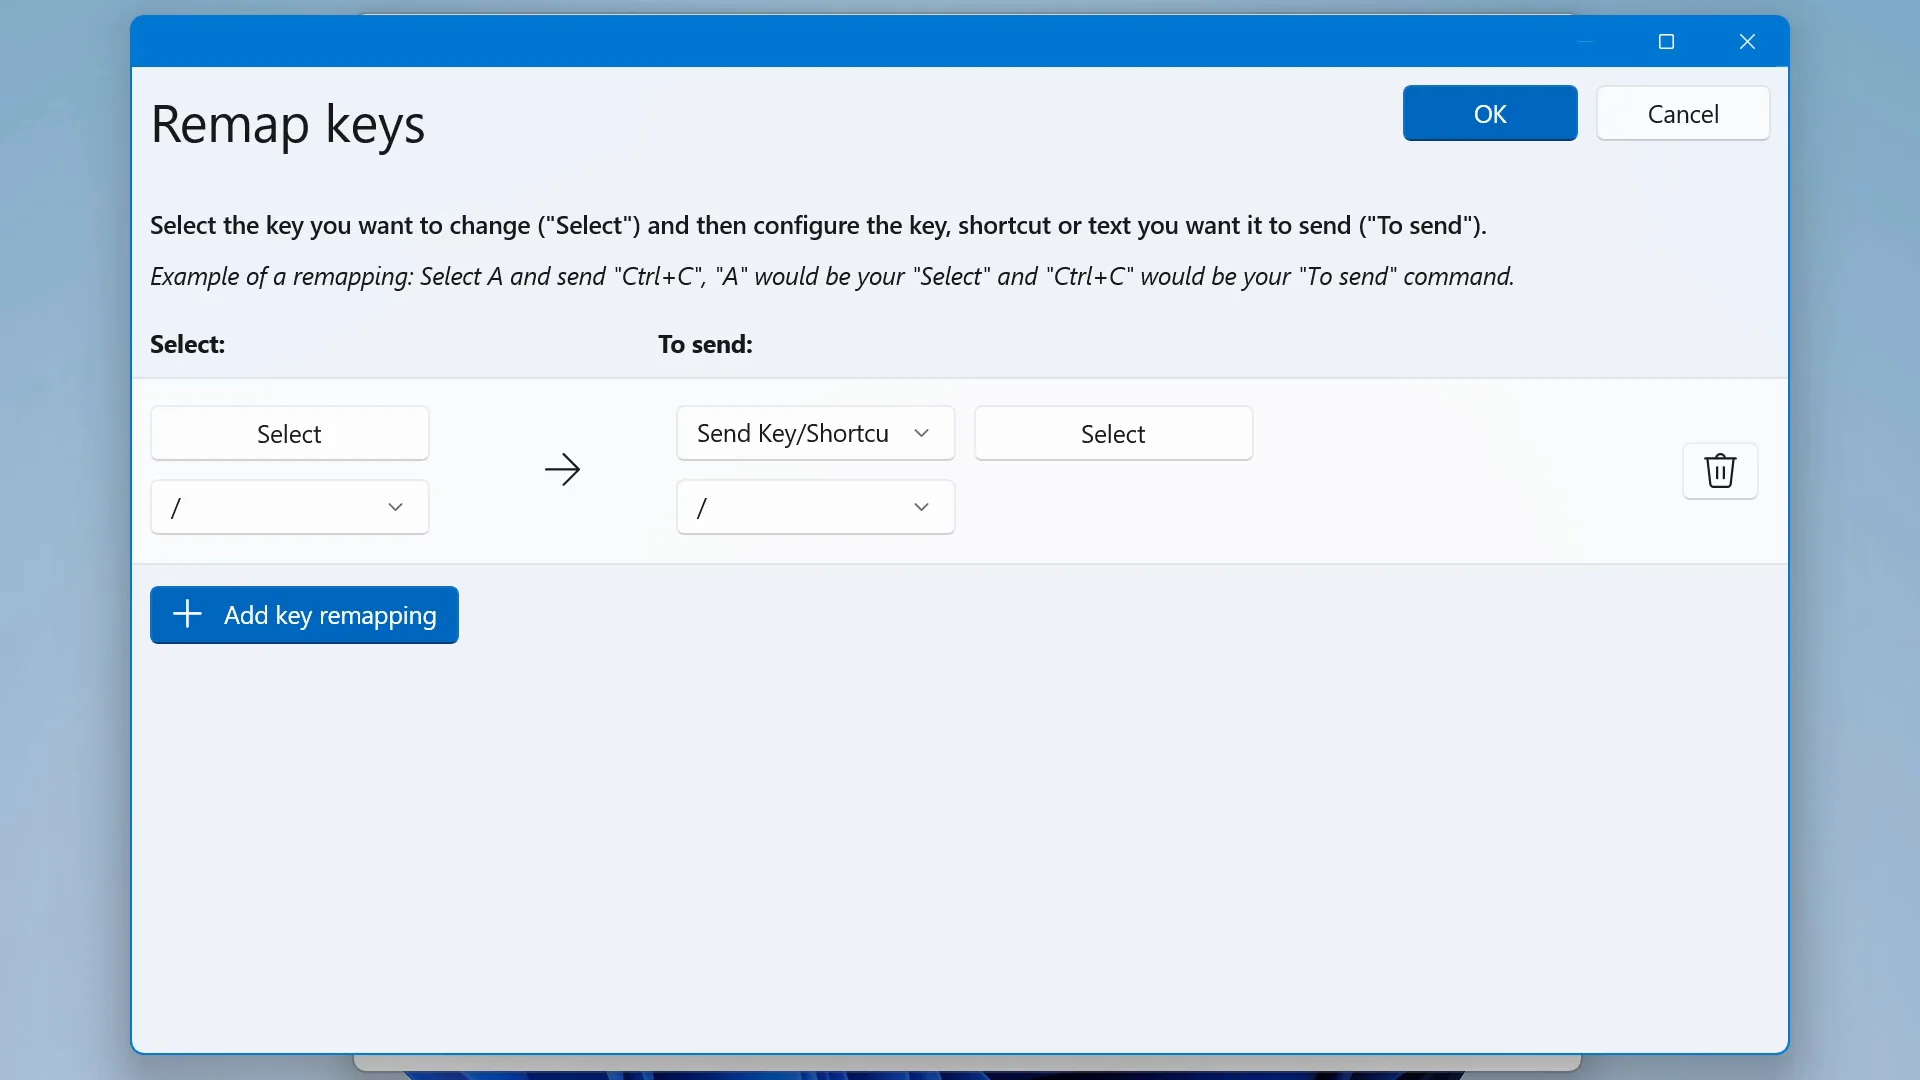Click the instruction sentence about selecting a key
Screen dimensions: 1920x1080
coord(818,225)
